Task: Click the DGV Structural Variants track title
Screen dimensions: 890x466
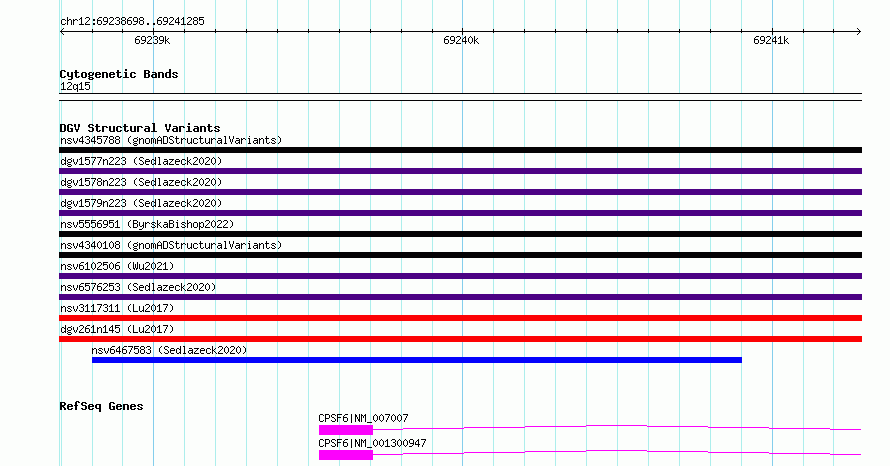Action: coord(140,128)
